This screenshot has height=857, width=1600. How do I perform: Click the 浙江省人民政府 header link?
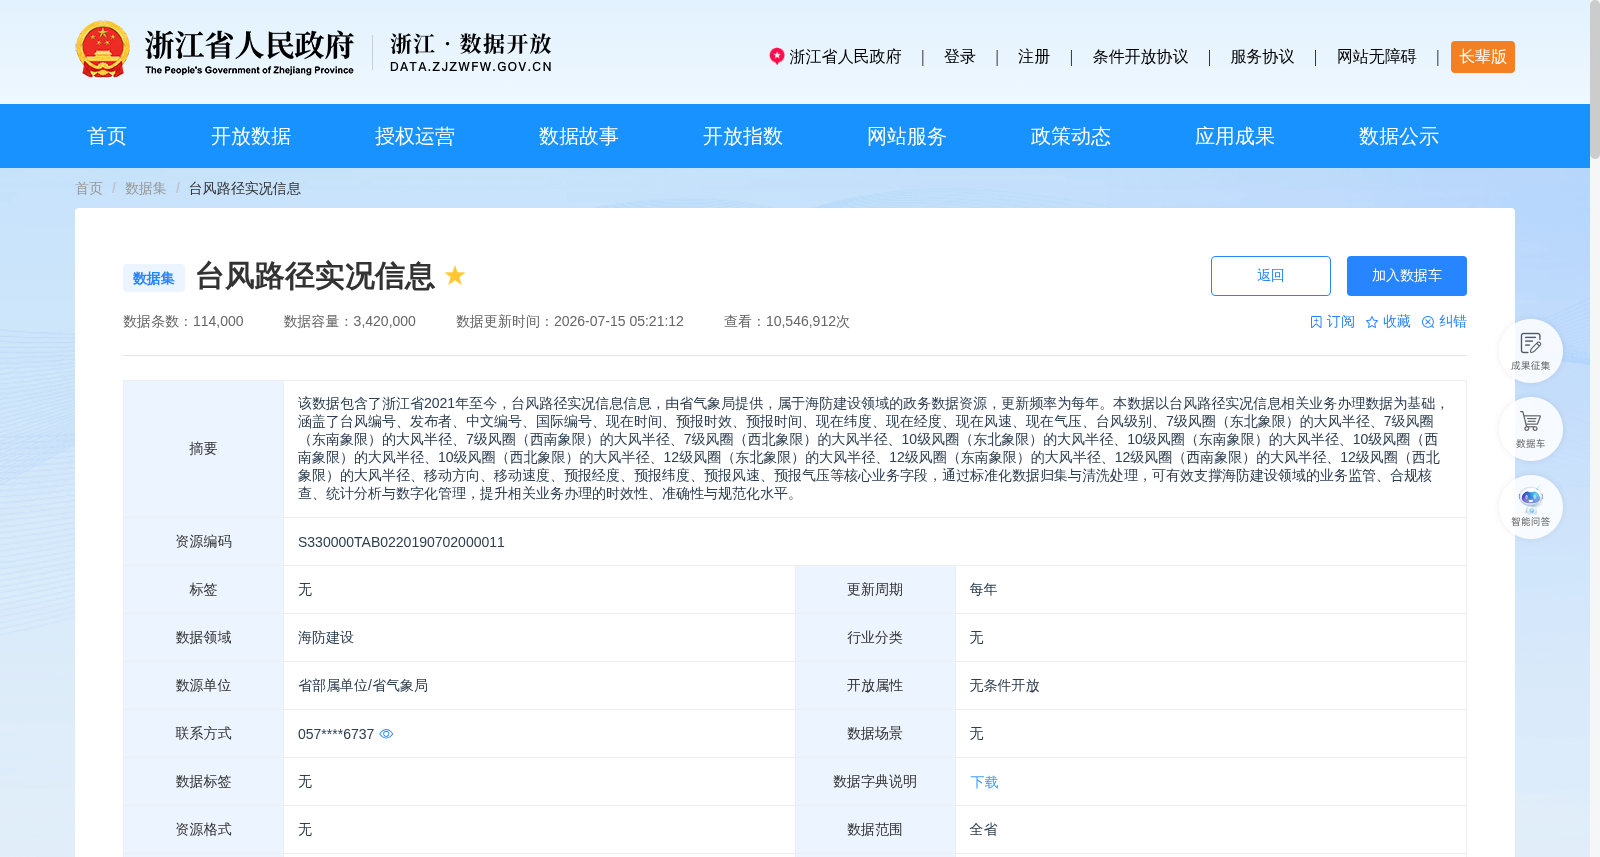tap(845, 57)
